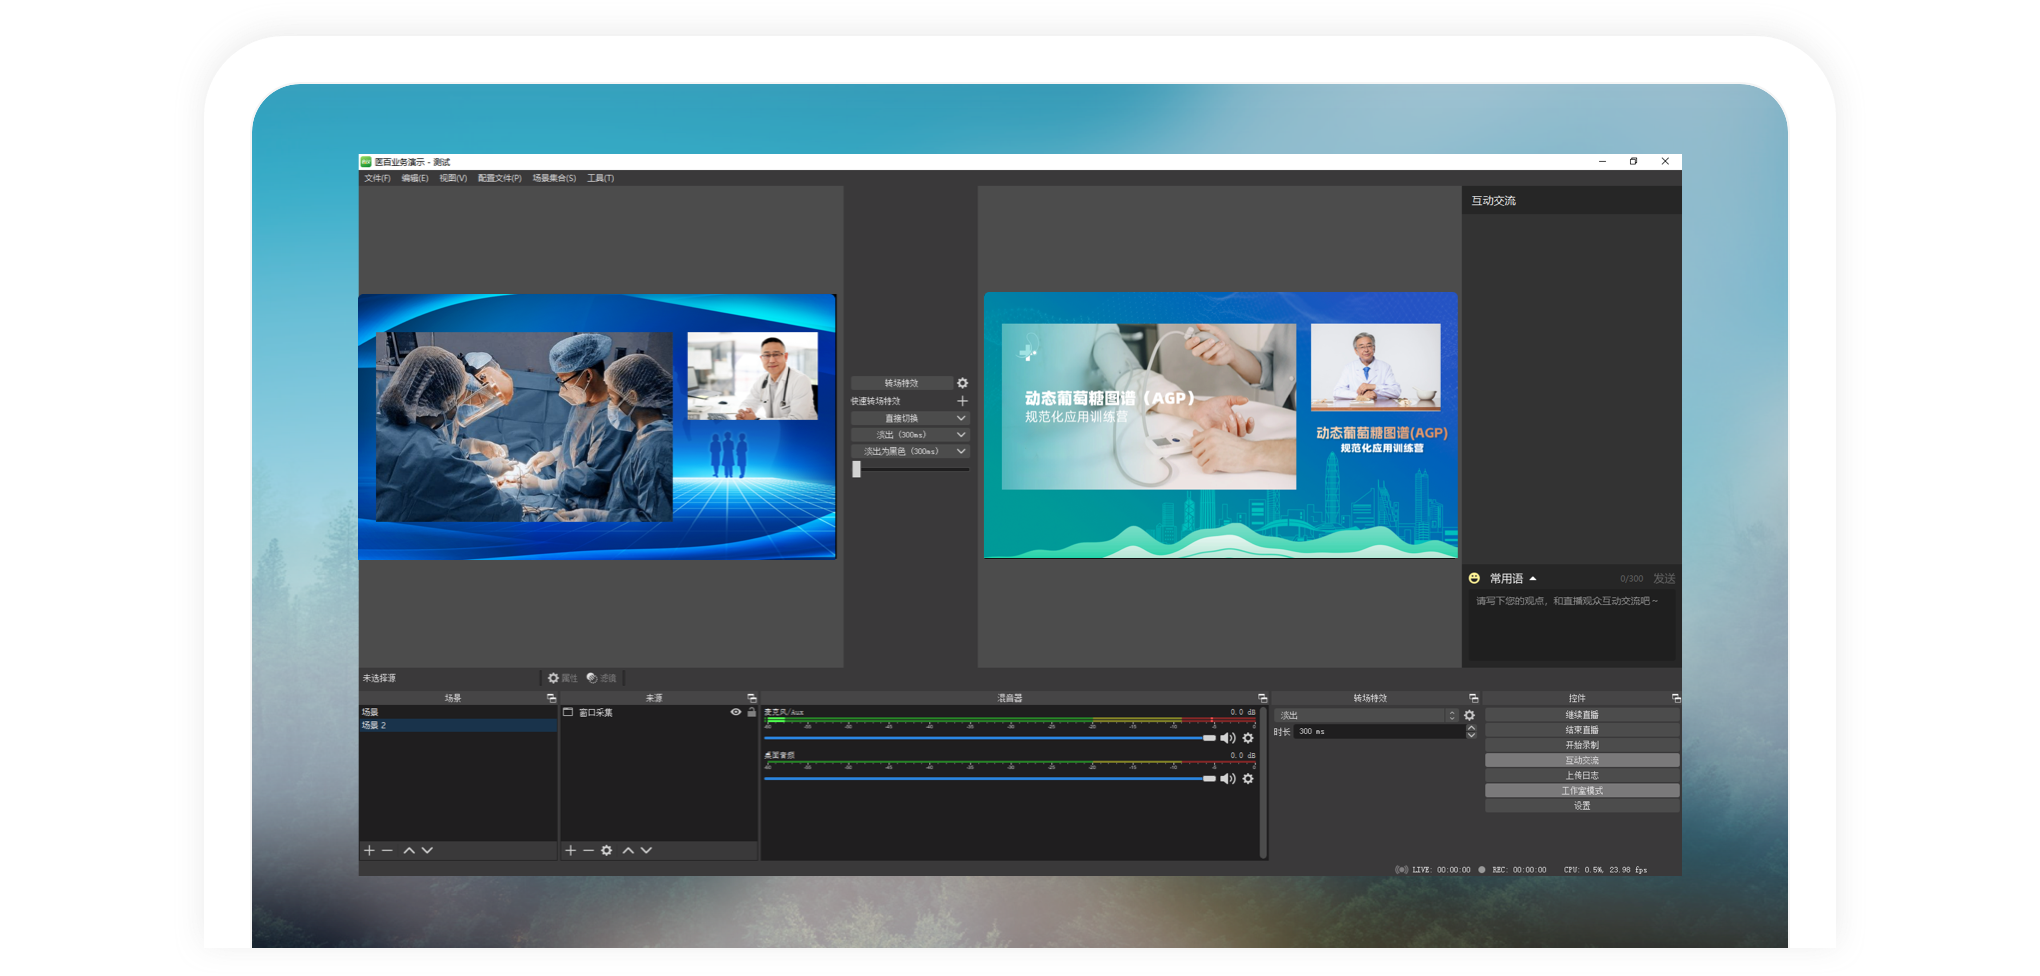Pop out the 场景 dock panel

click(x=551, y=698)
